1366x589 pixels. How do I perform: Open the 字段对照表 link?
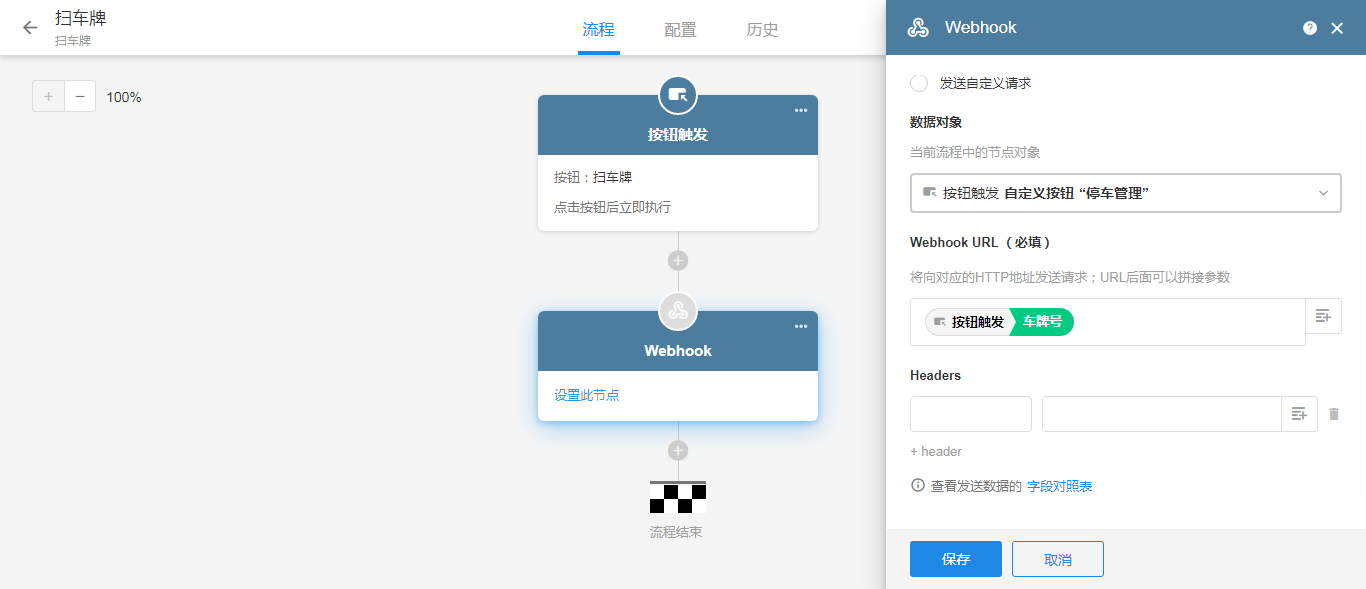[x=1058, y=486]
